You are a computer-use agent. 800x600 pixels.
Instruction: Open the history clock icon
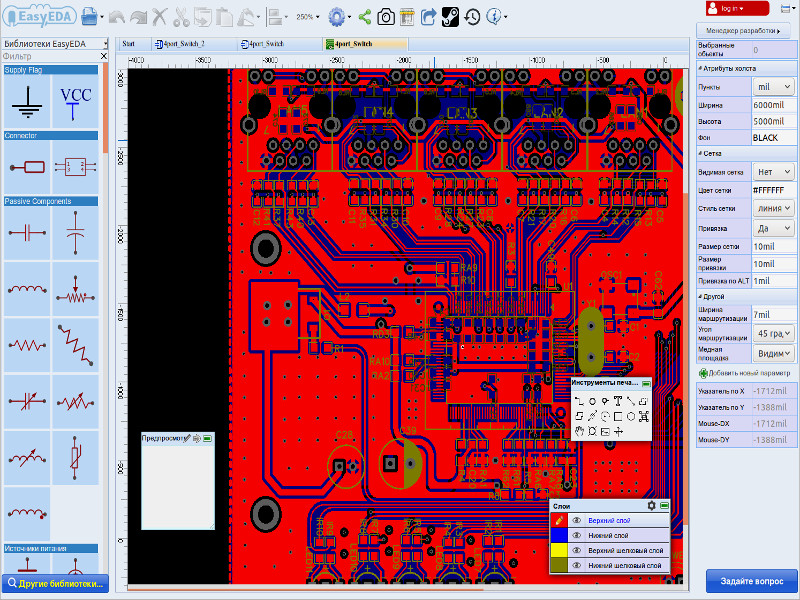(x=472, y=17)
